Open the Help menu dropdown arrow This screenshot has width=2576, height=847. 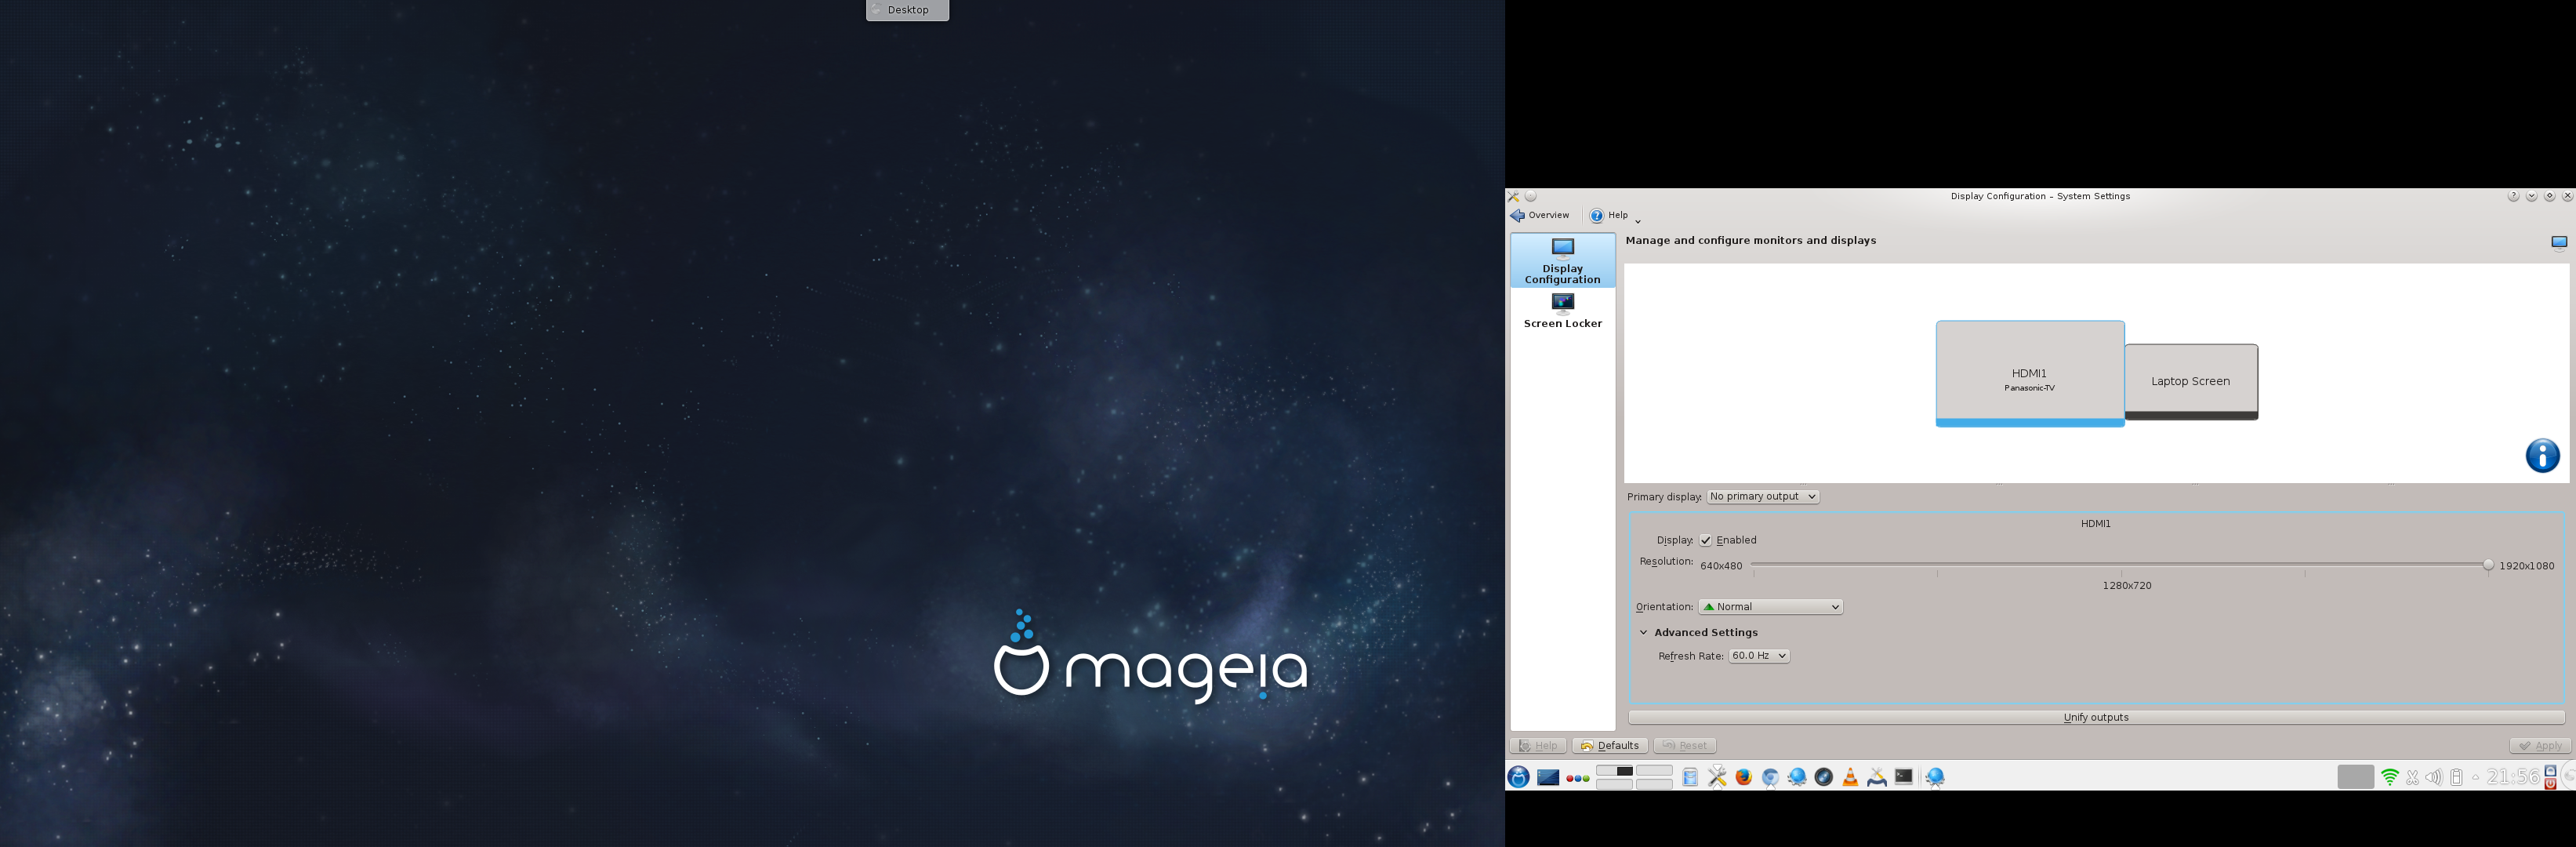coord(1638,220)
